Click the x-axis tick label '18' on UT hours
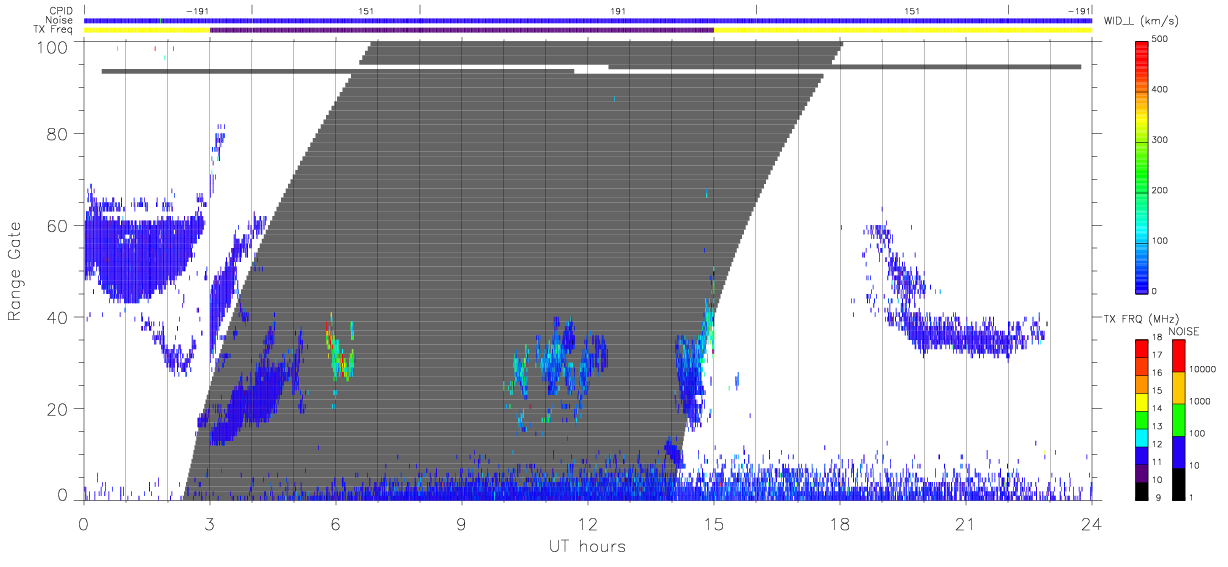Viewport: 1228px width, 567px height. pyautogui.click(x=840, y=524)
